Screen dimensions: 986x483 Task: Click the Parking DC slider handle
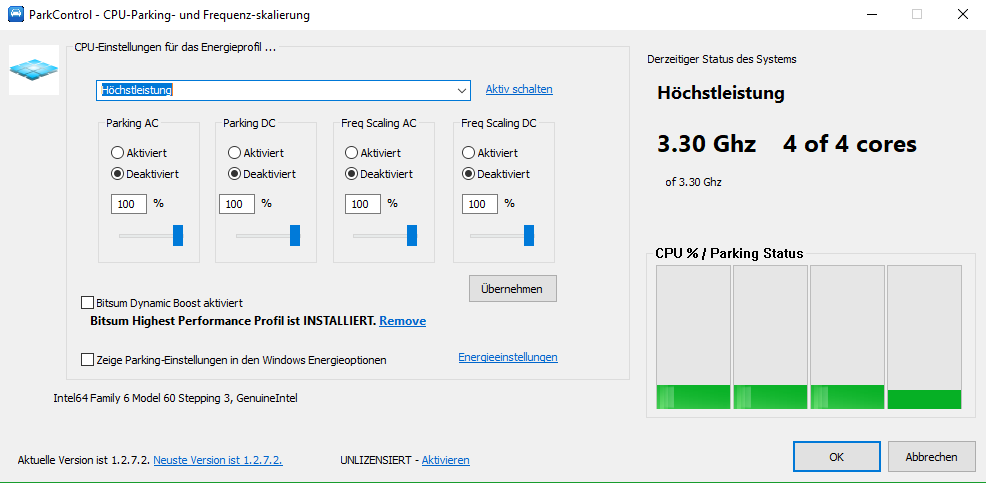click(x=295, y=235)
